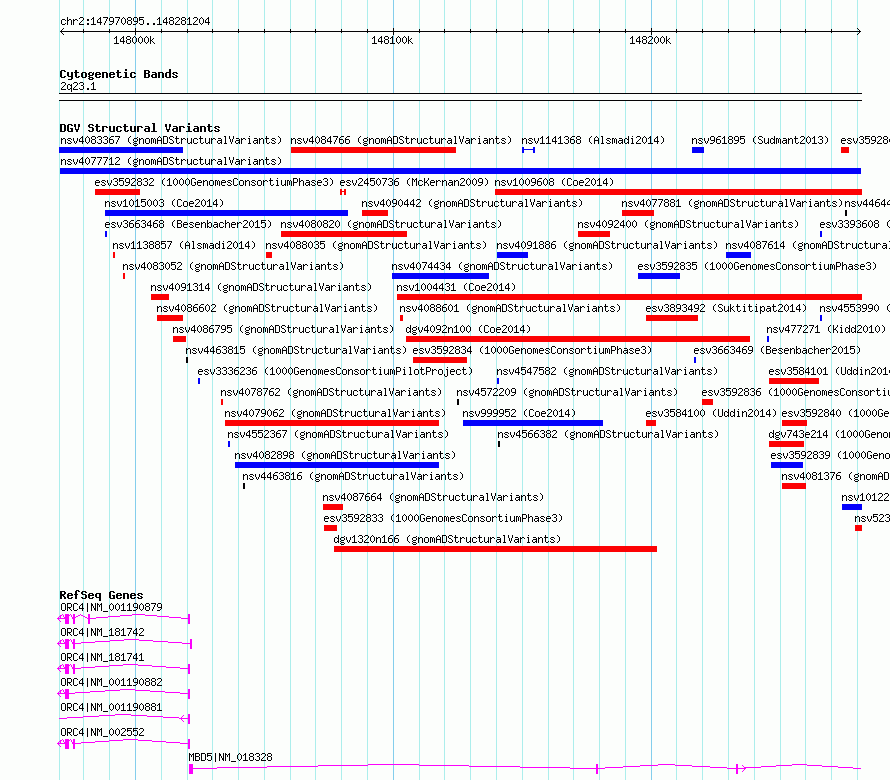The width and height of the screenshot is (890, 780).
Task: Click the red bar of nsv1009608
Action: (678, 192)
